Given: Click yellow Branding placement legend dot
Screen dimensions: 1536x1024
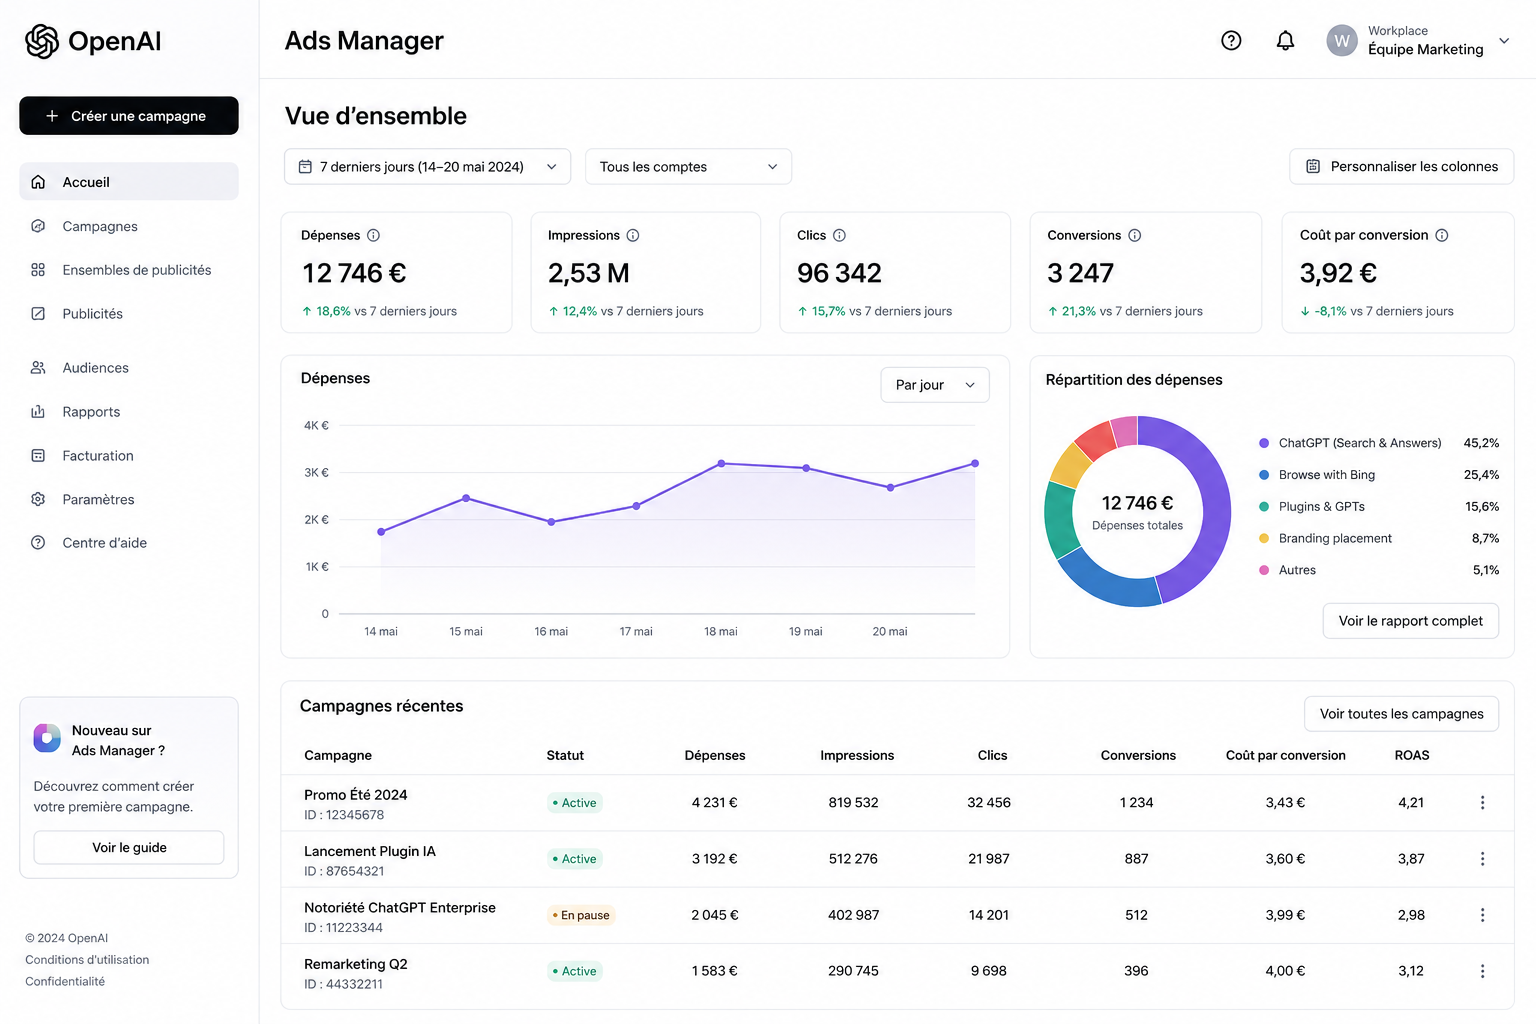Looking at the screenshot, I should click(1264, 538).
